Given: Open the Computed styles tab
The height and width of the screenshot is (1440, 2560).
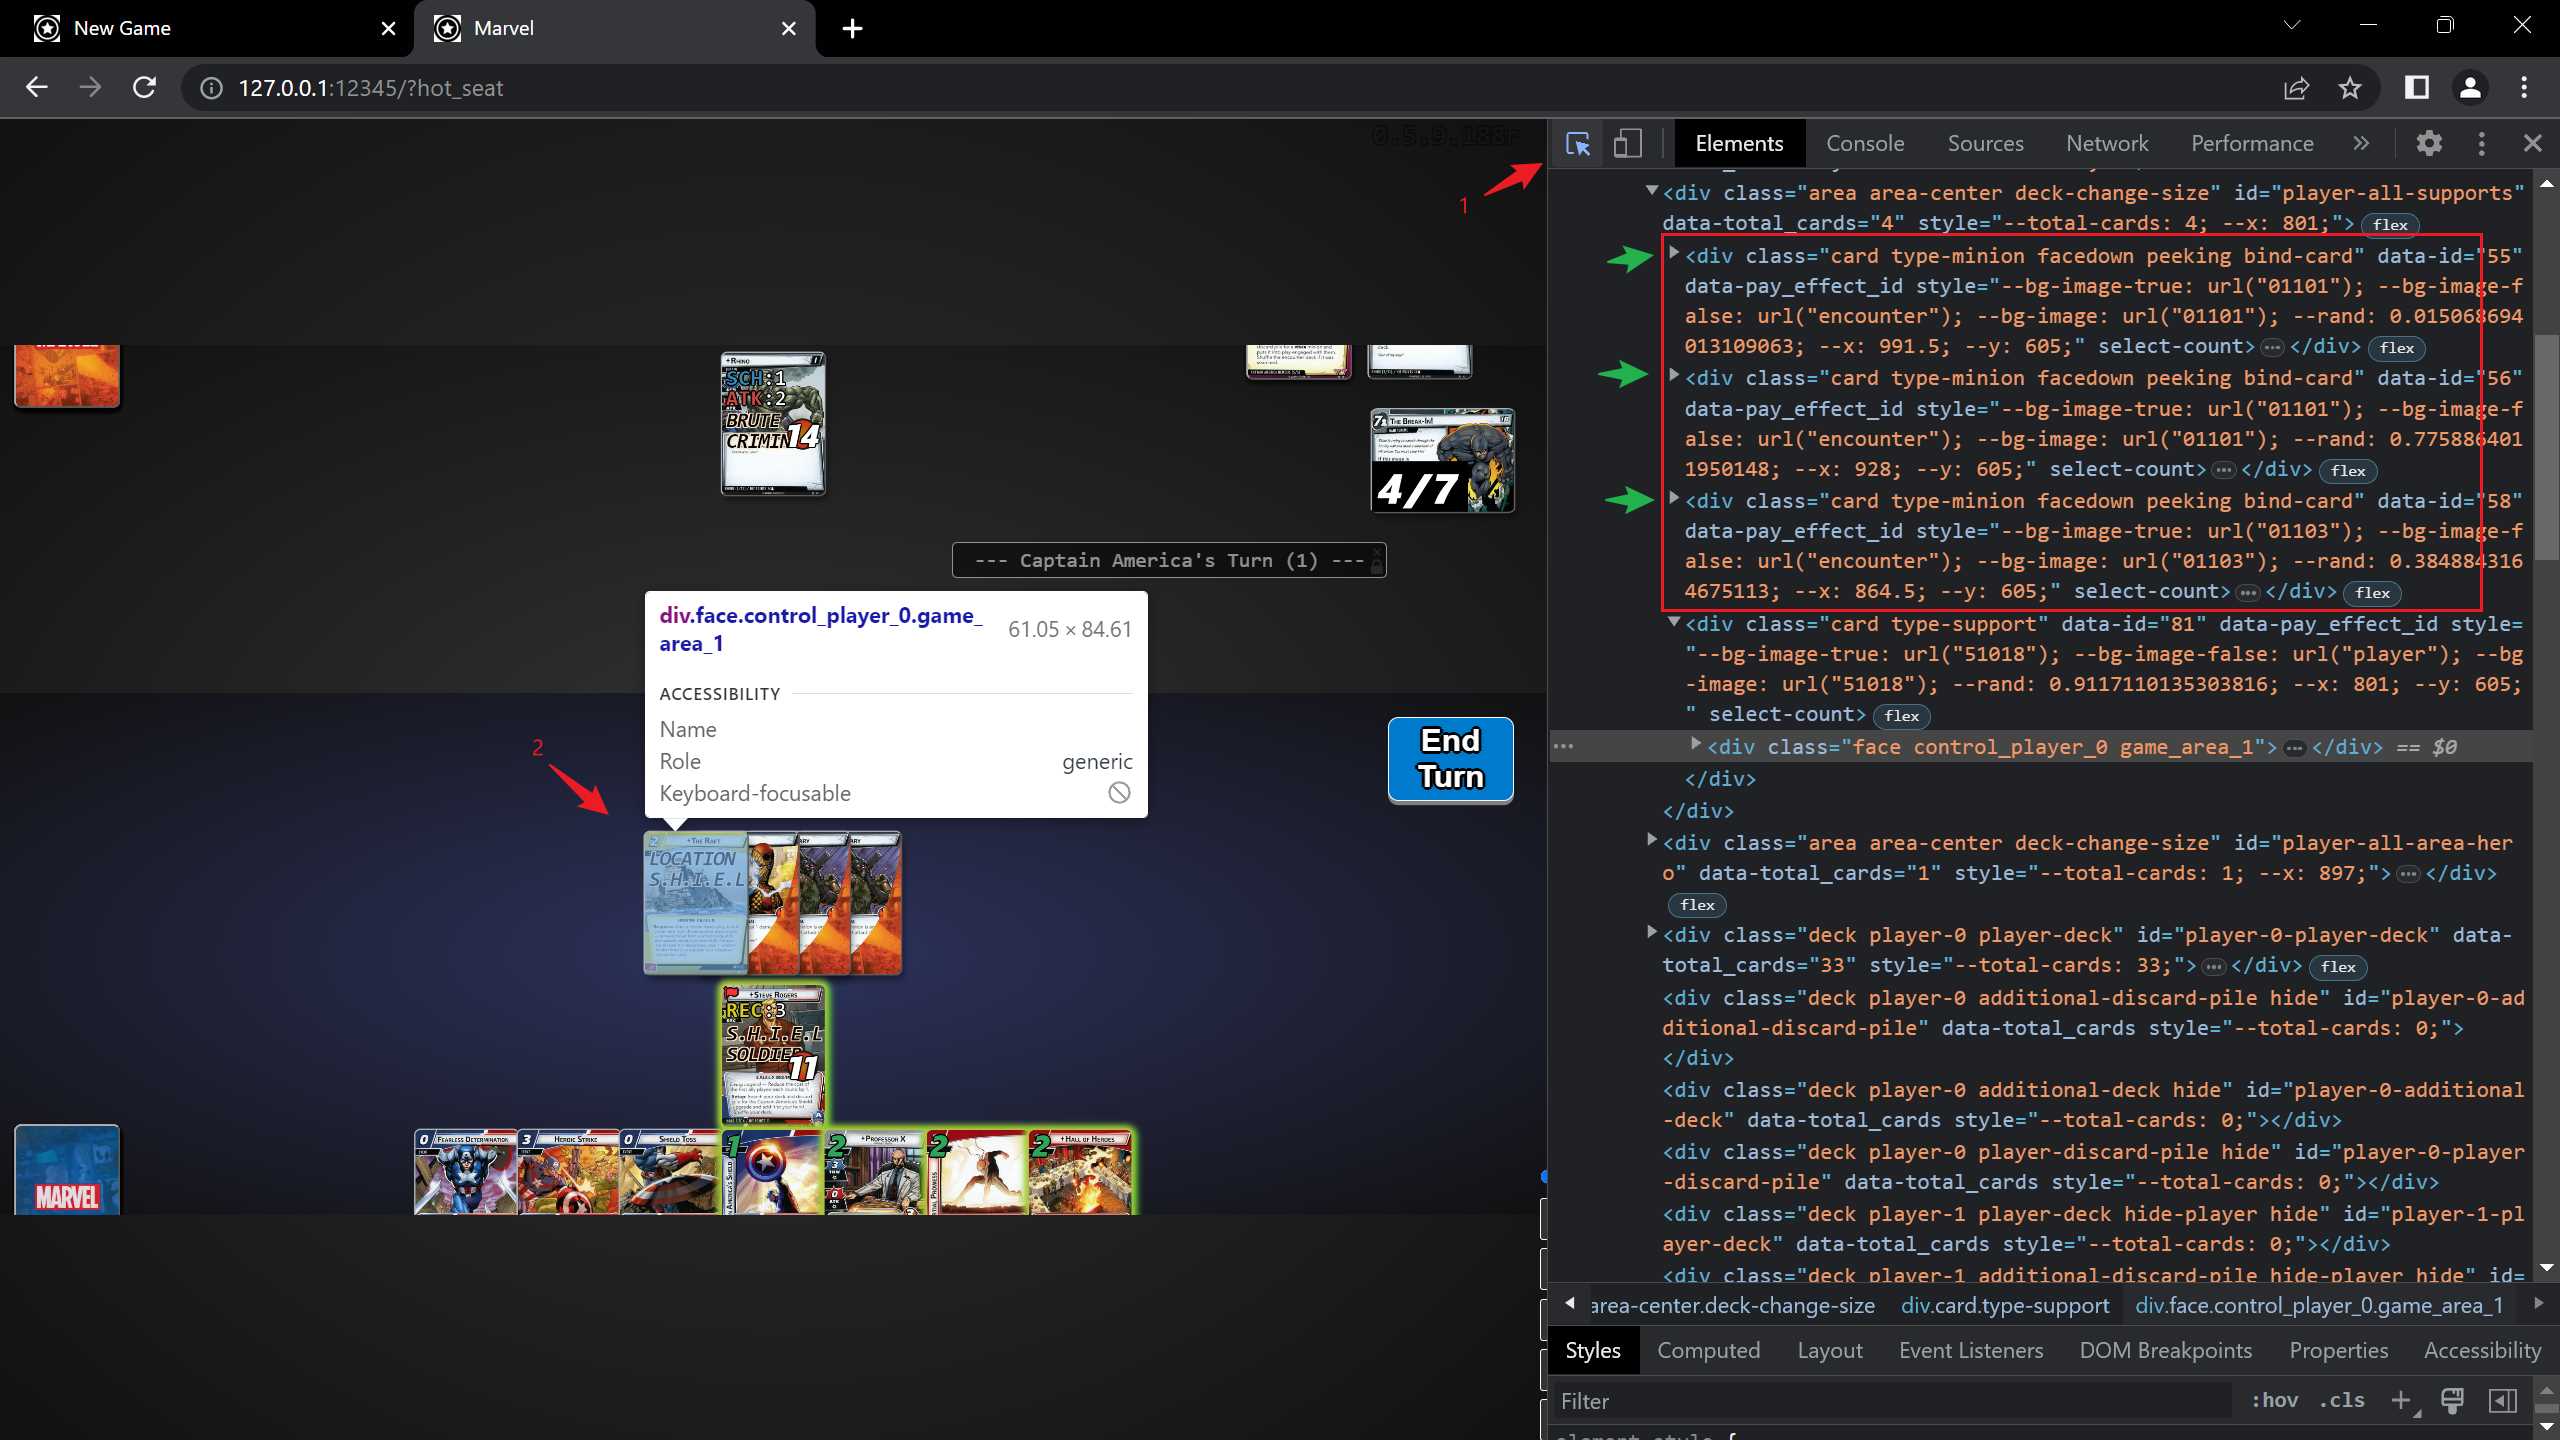Looking at the screenshot, I should coord(1708,1350).
